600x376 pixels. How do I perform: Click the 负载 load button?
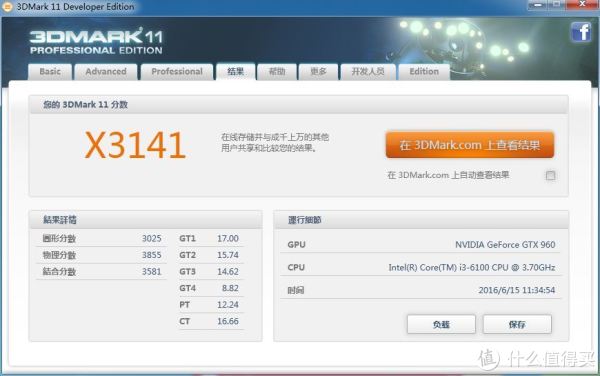coord(441,324)
